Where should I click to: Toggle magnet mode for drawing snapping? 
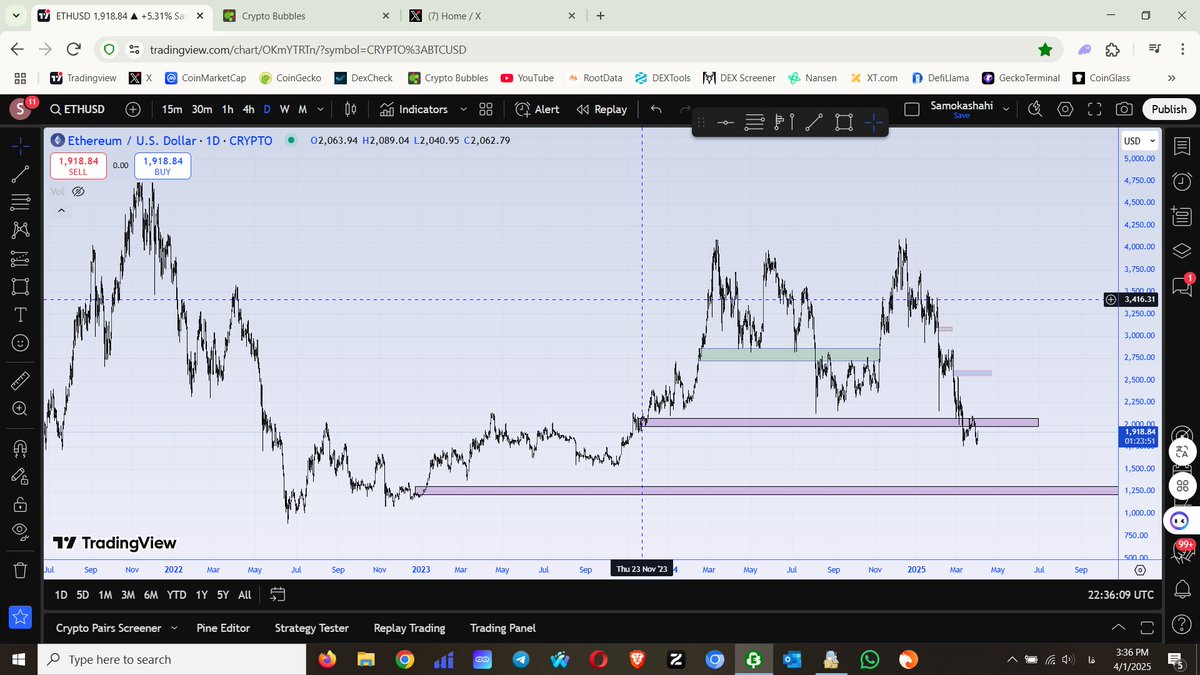pos(20,448)
